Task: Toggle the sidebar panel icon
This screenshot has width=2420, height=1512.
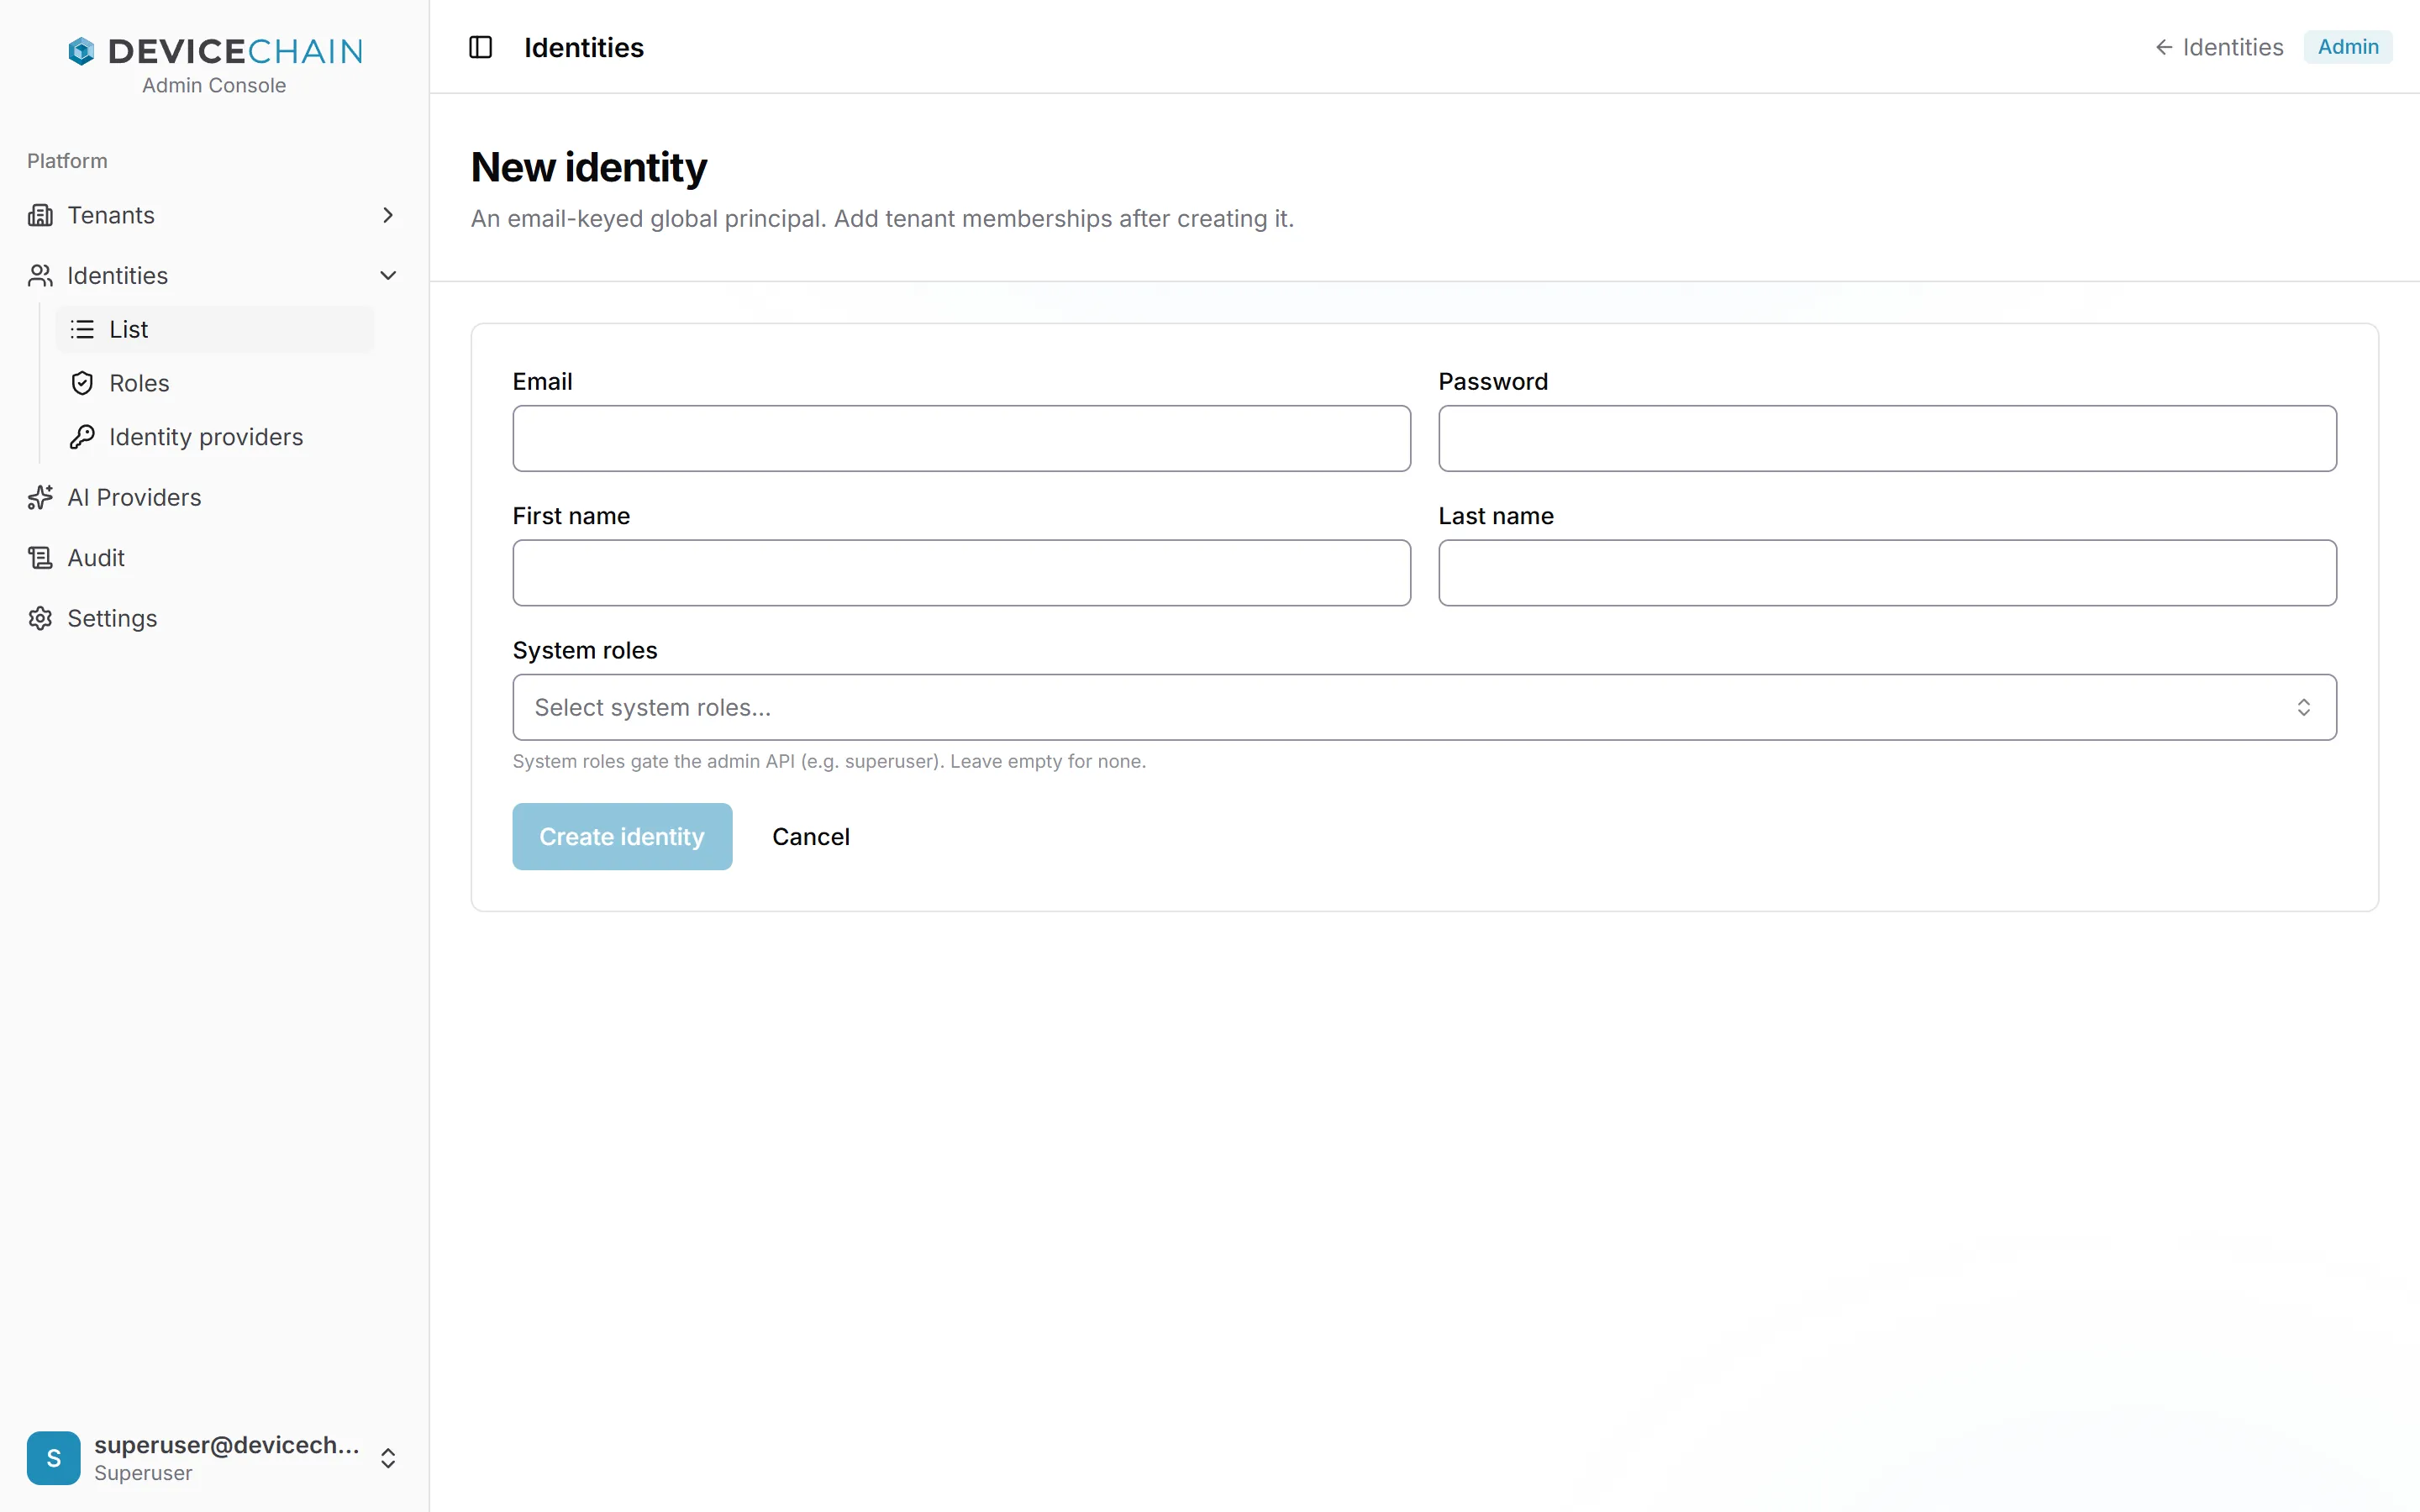Action: (480, 47)
